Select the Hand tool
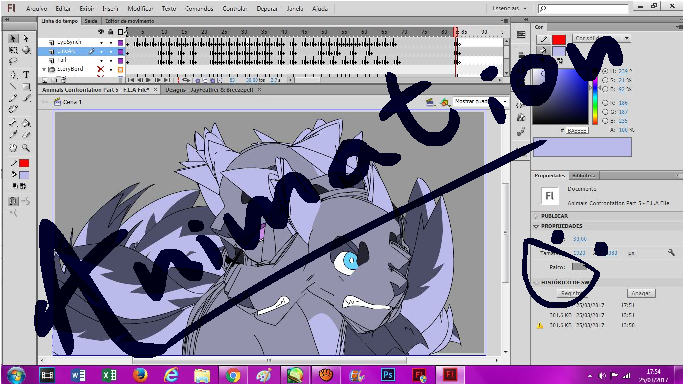The height and width of the screenshot is (384, 683). pyautogui.click(x=13, y=148)
